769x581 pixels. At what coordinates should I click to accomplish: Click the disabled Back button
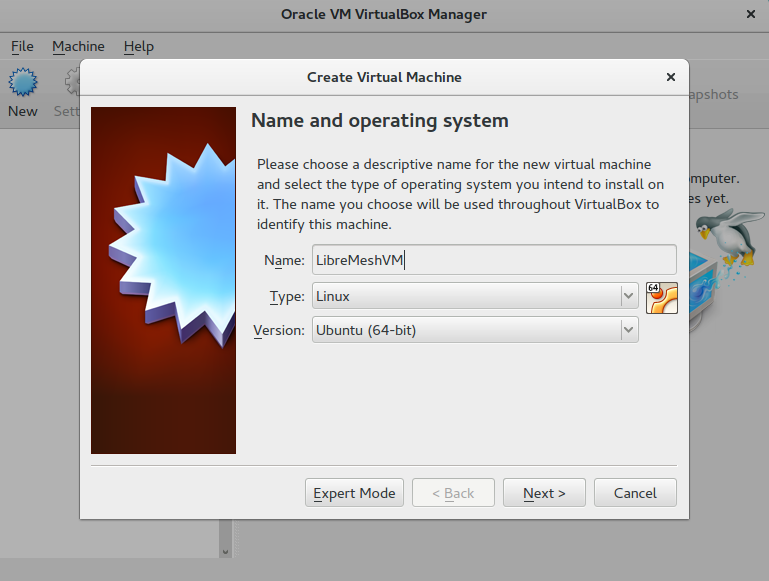click(x=453, y=493)
